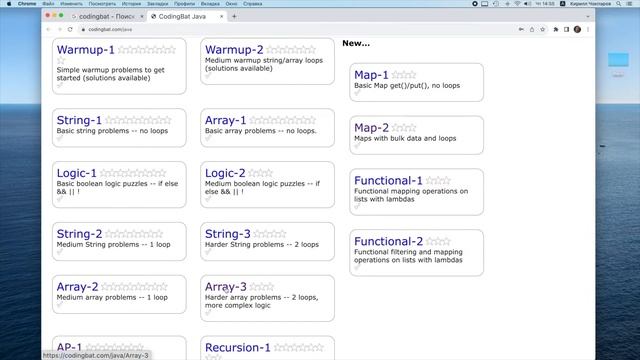Open the Справка menu
This screenshot has width=640, height=360.
coord(253,4)
